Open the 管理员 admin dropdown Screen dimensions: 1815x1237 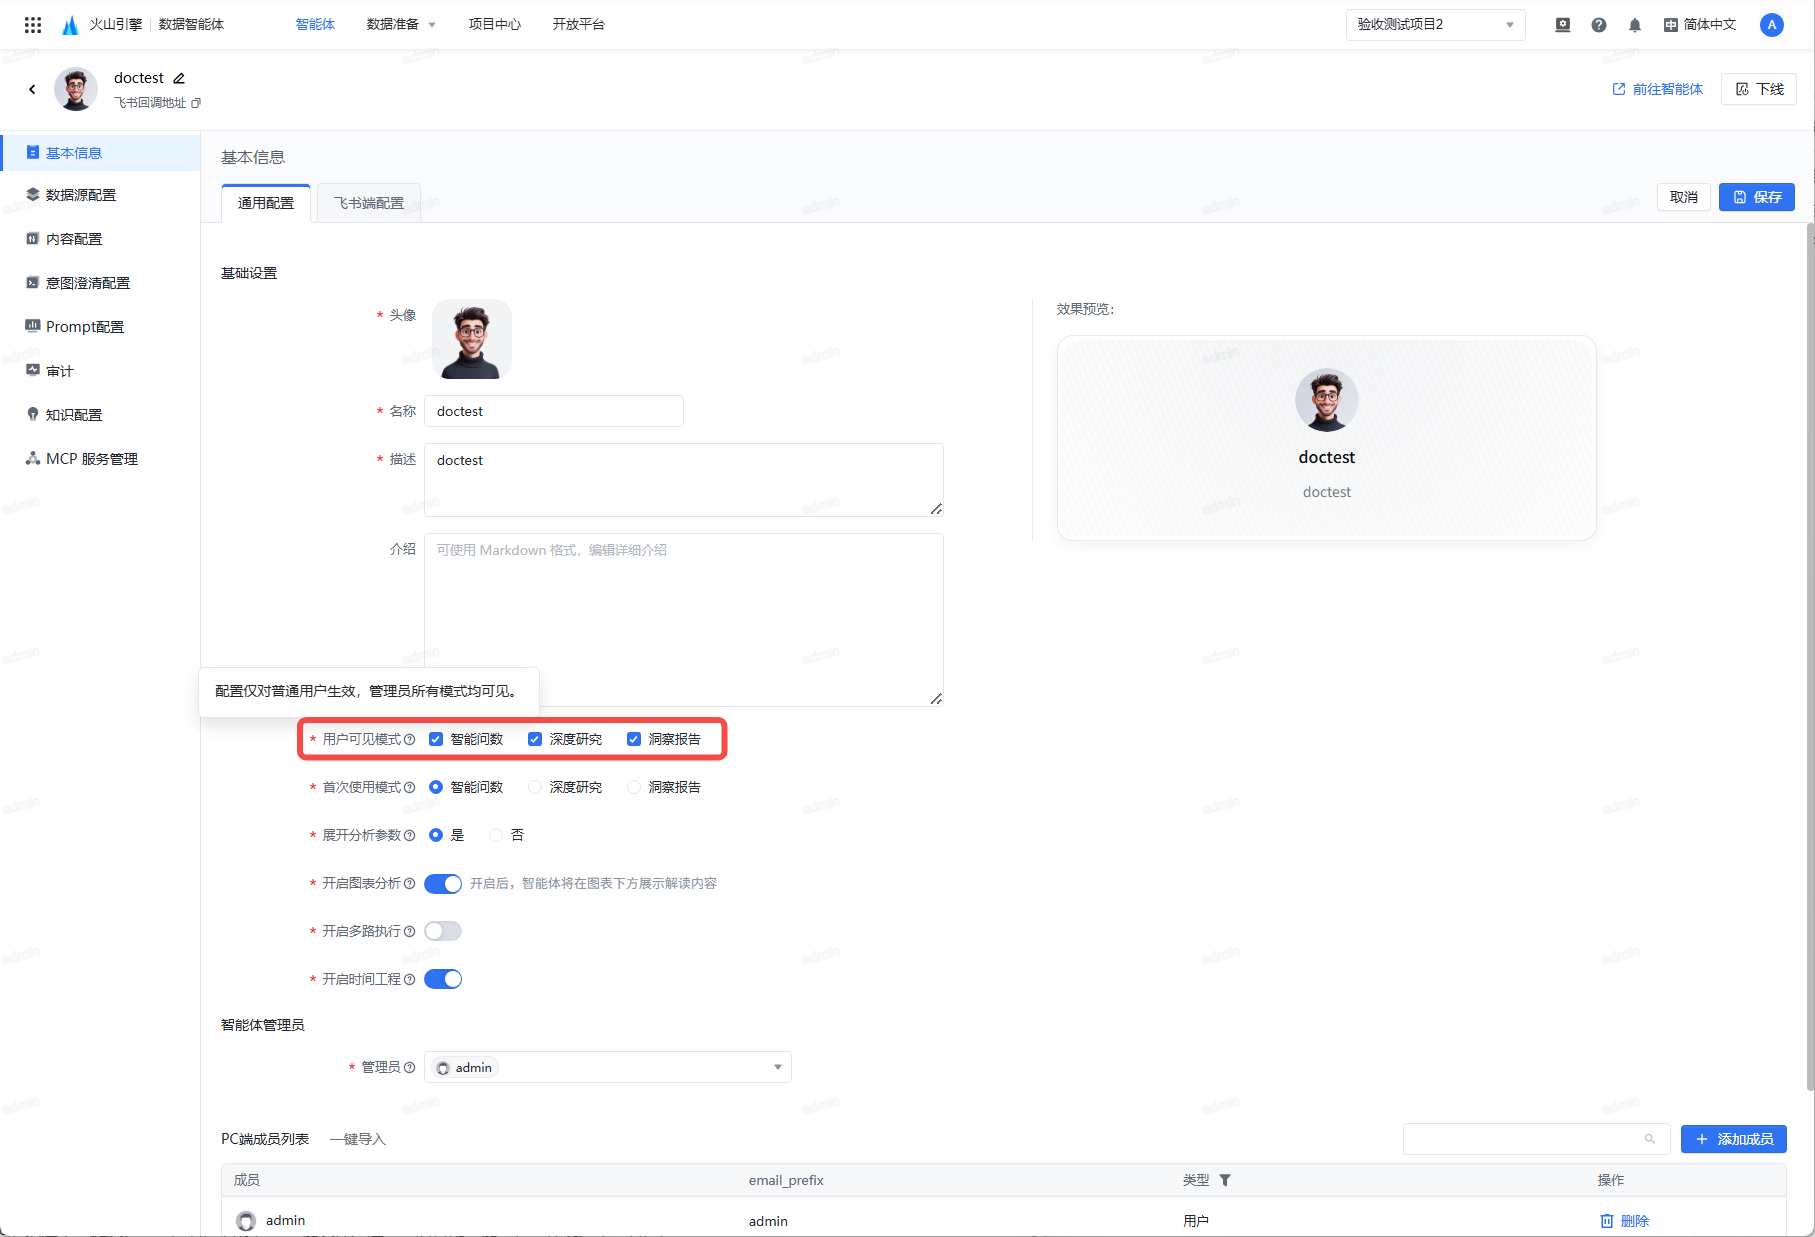(608, 1067)
